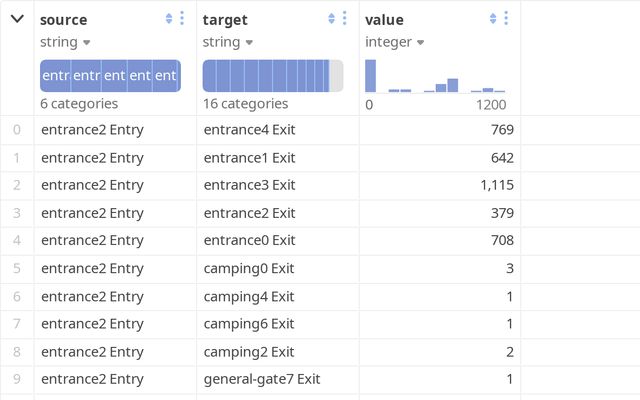Click the target column header name
This screenshot has height=400, width=640.
click(225, 20)
